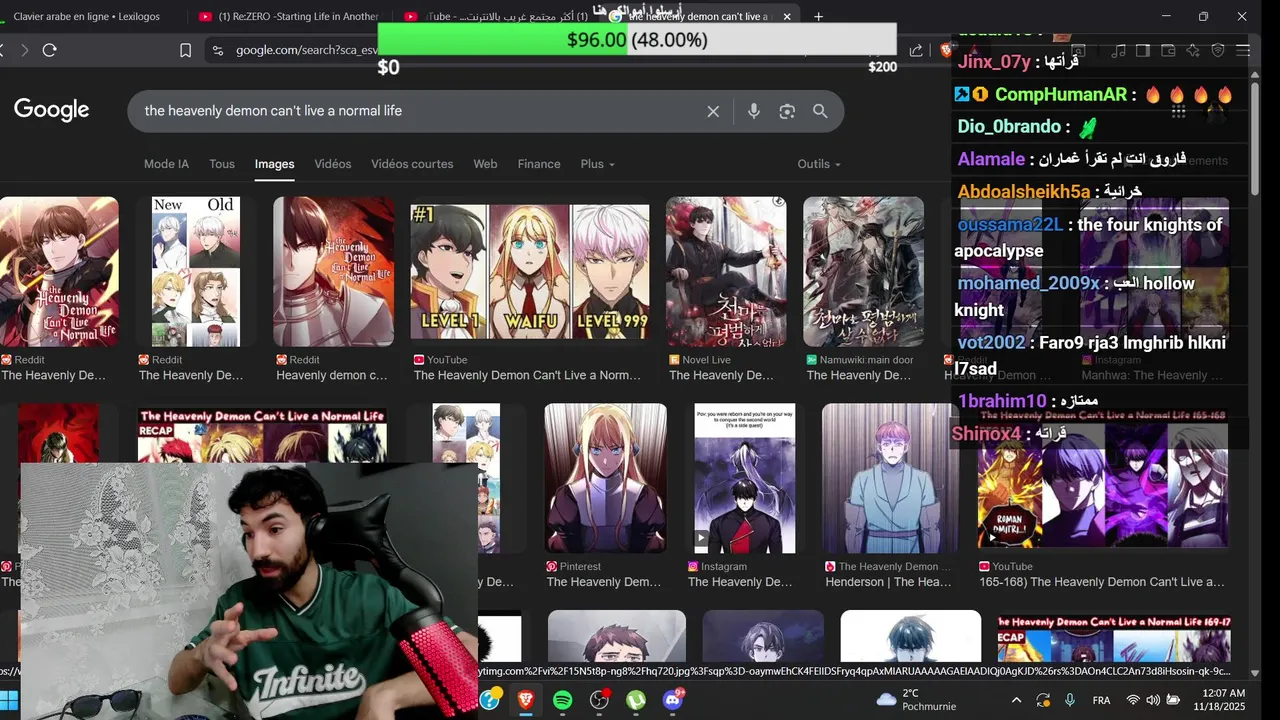Open the weather widget showing 2°C
1280x720 pixels.
tap(916, 700)
